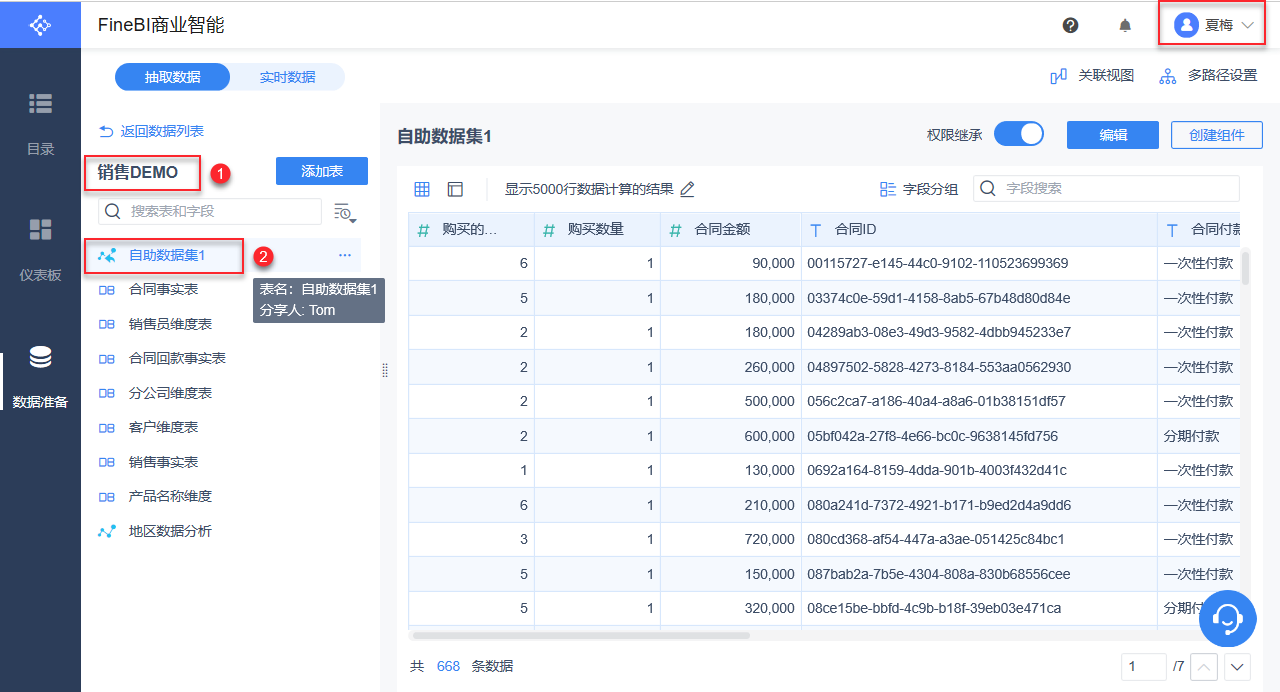
Task: Open 多路径设置 from the top bar
Action: tap(1208, 76)
